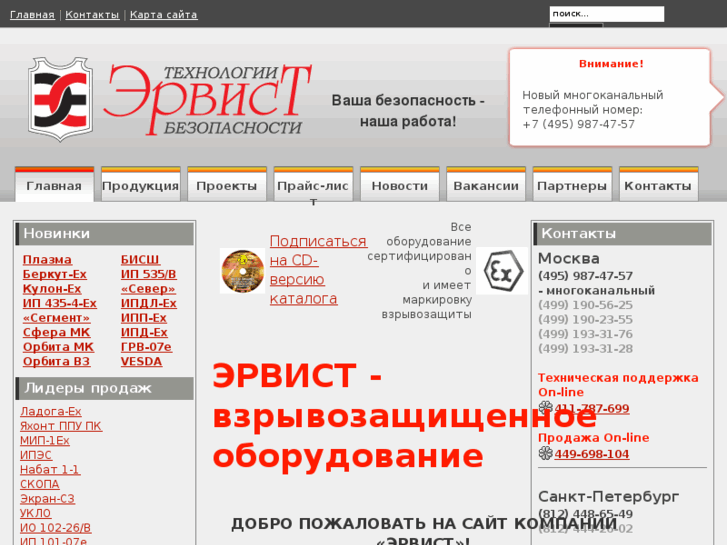
Task: Open the Главная link in top bar
Action: pos(32,15)
